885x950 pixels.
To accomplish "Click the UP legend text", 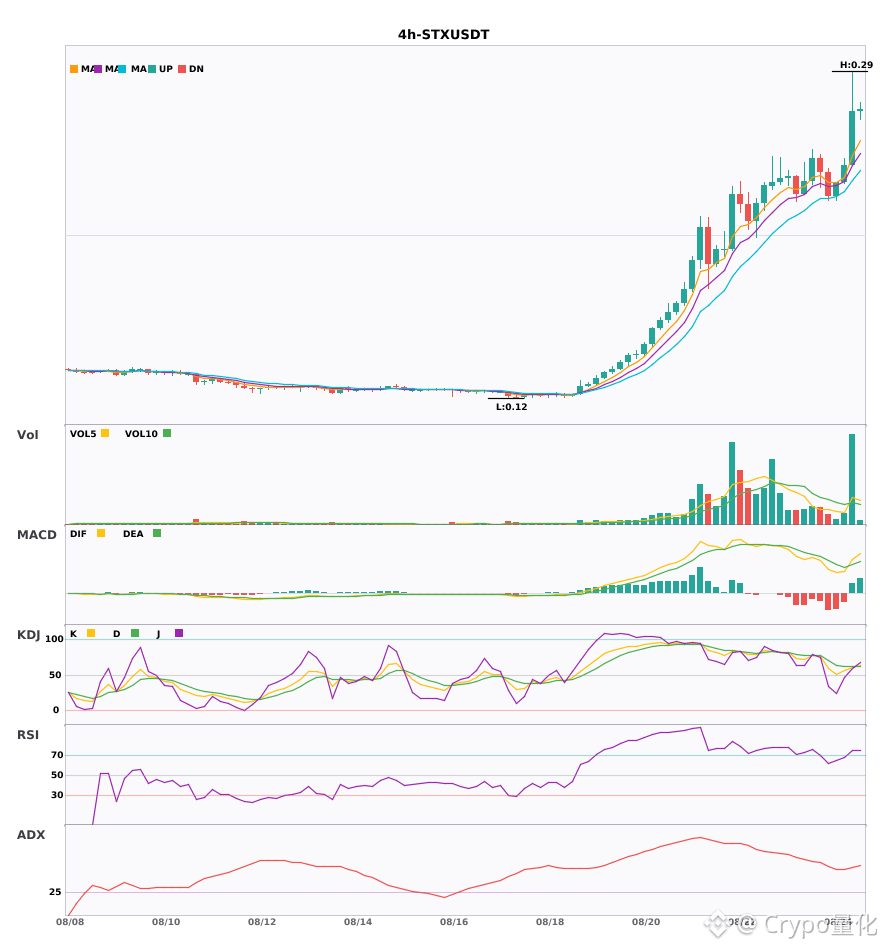I will click(166, 69).
